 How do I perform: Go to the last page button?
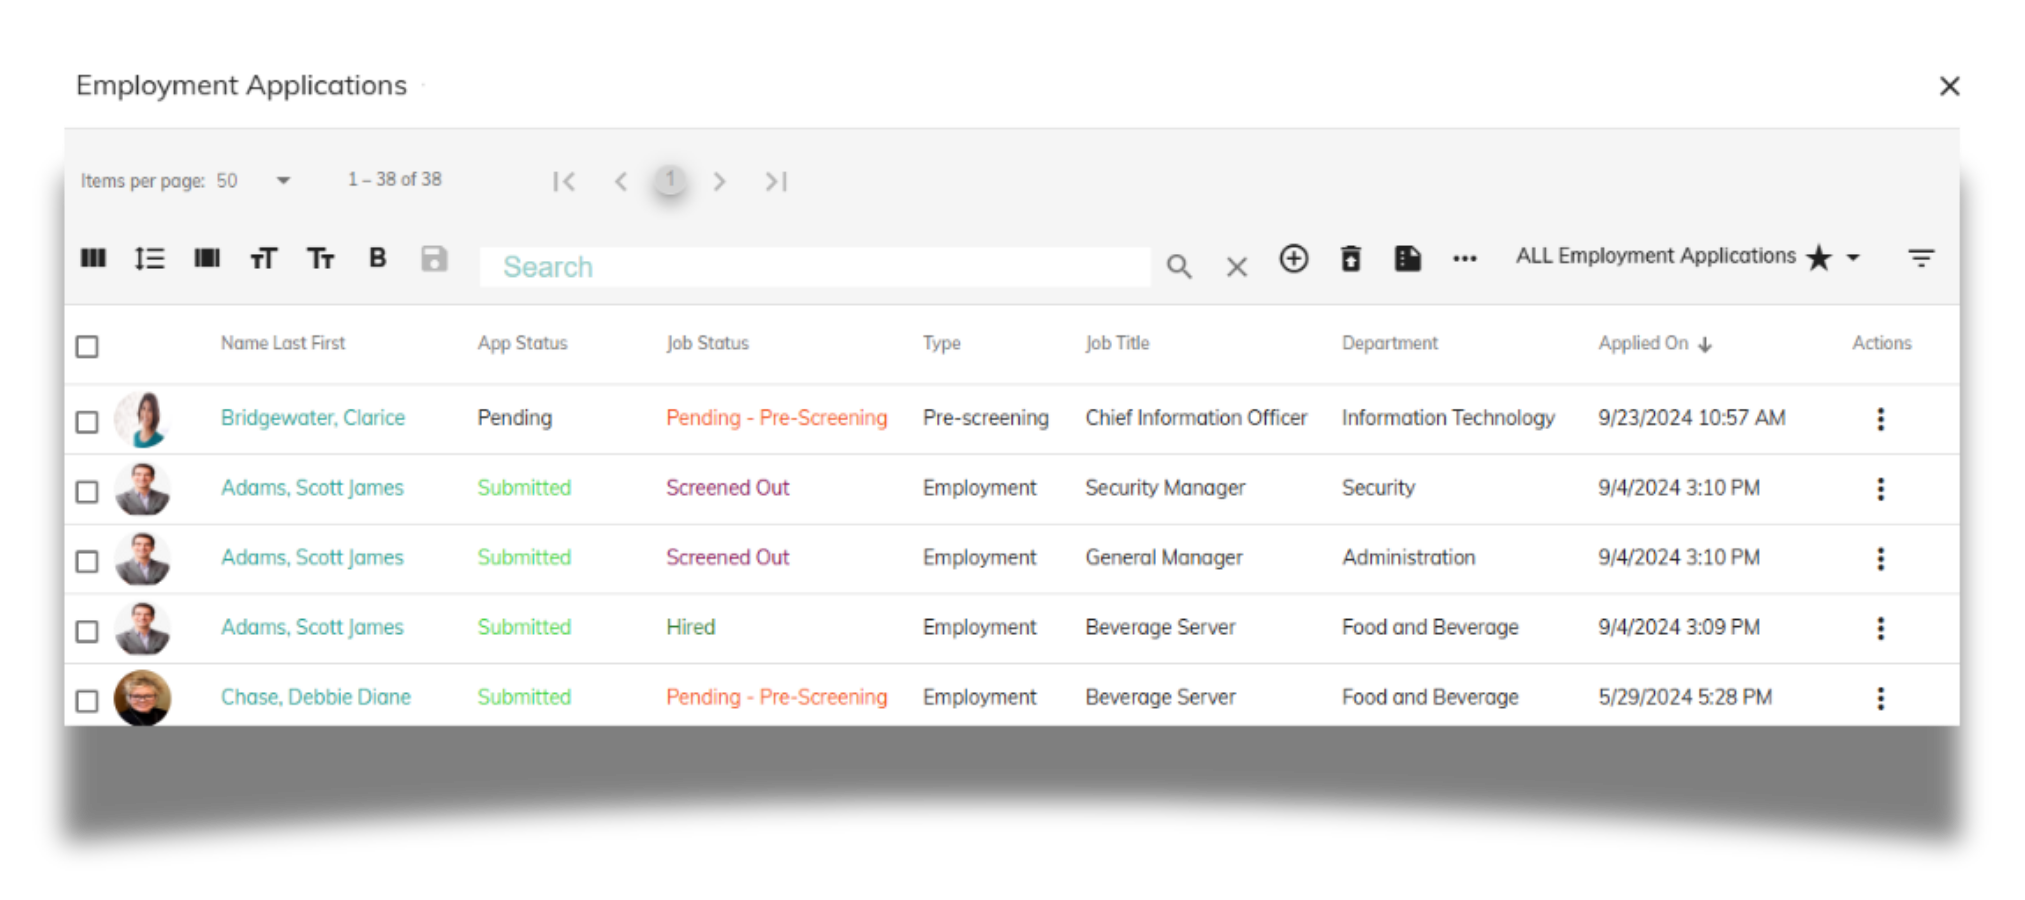pyautogui.click(x=776, y=181)
